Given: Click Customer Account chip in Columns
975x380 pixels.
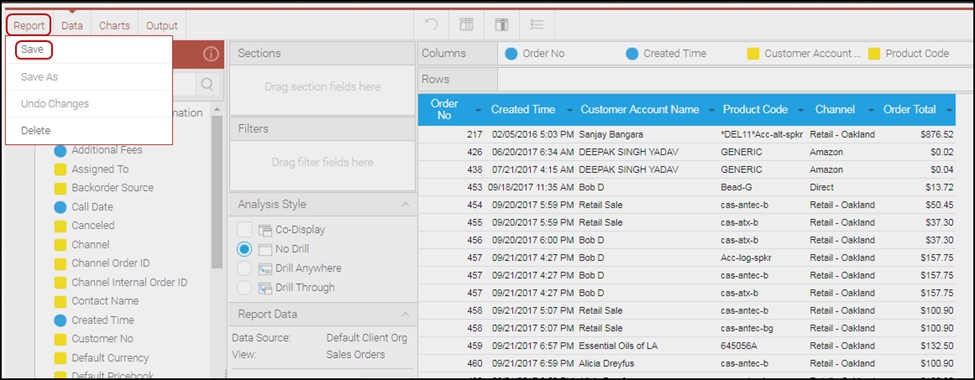Looking at the screenshot, I should [804, 53].
